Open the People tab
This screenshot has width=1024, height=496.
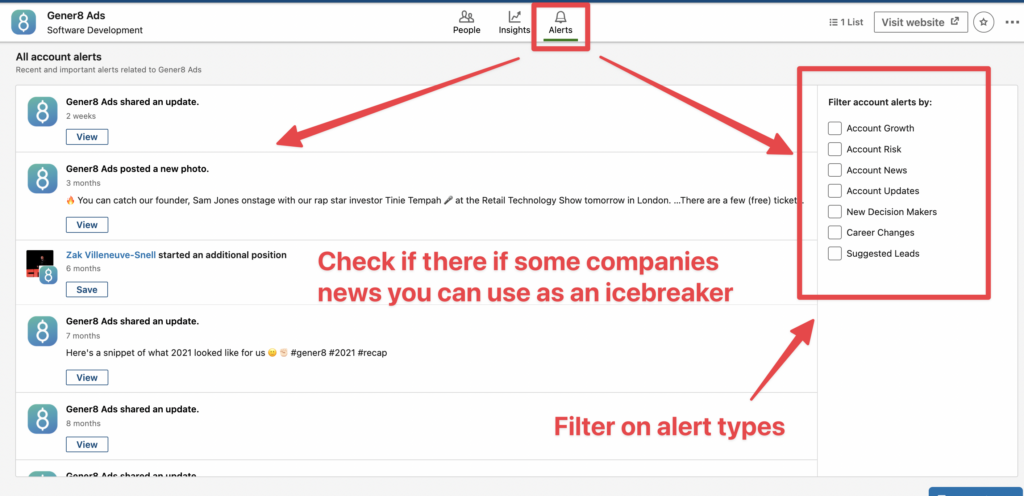466,22
